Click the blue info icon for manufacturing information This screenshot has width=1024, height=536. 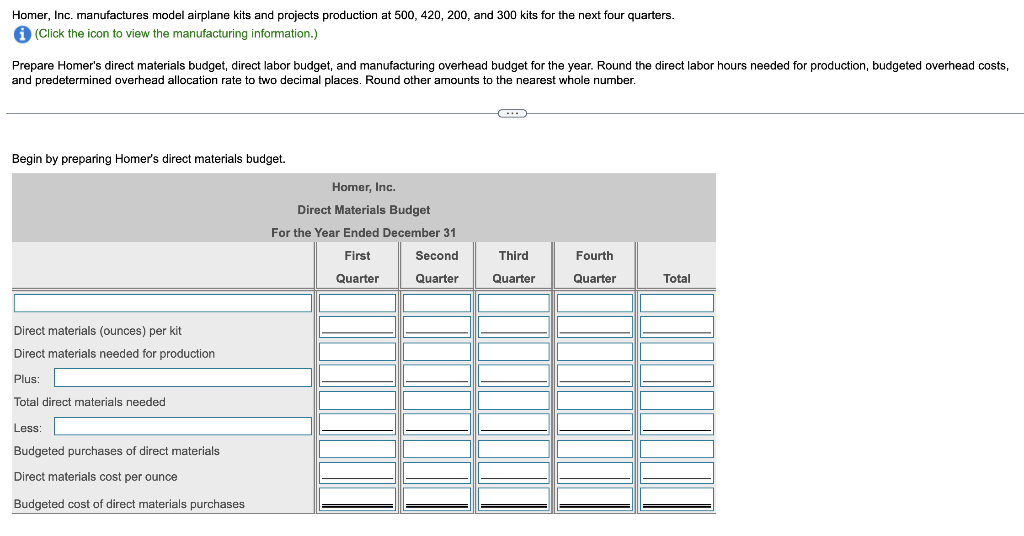22,35
